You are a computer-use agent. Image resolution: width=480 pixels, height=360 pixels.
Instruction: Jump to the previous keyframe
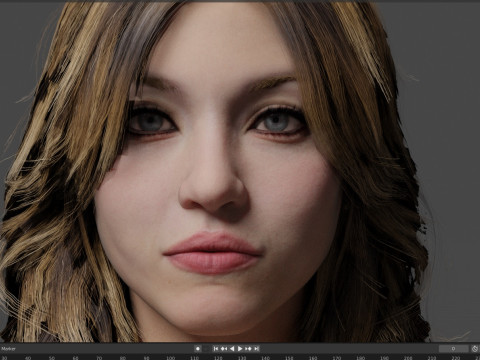[x=224, y=349]
